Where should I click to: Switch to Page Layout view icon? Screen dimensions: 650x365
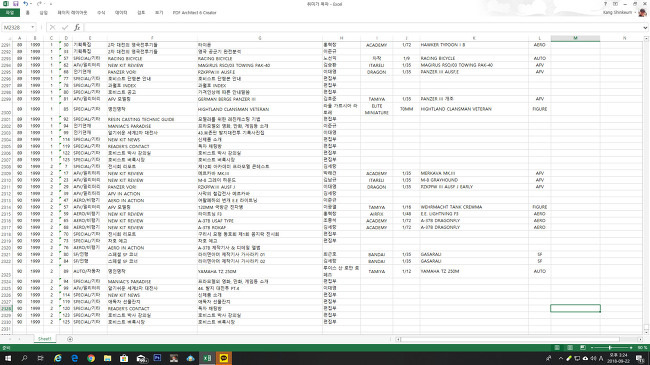click(x=570, y=348)
